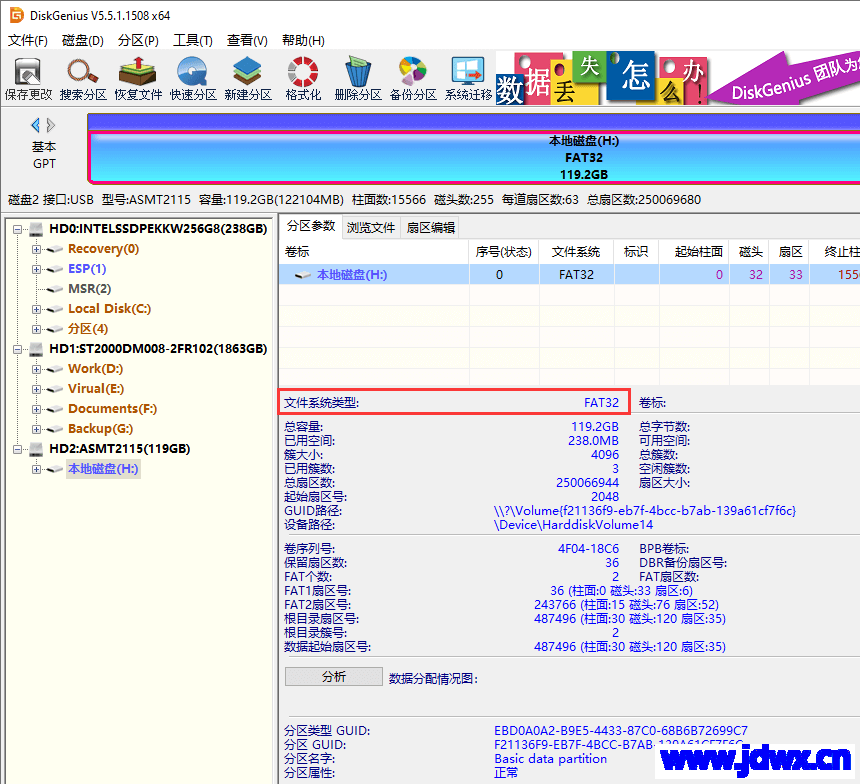
Task: Switch to the 浏览文件 tab
Action: click(371, 228)
